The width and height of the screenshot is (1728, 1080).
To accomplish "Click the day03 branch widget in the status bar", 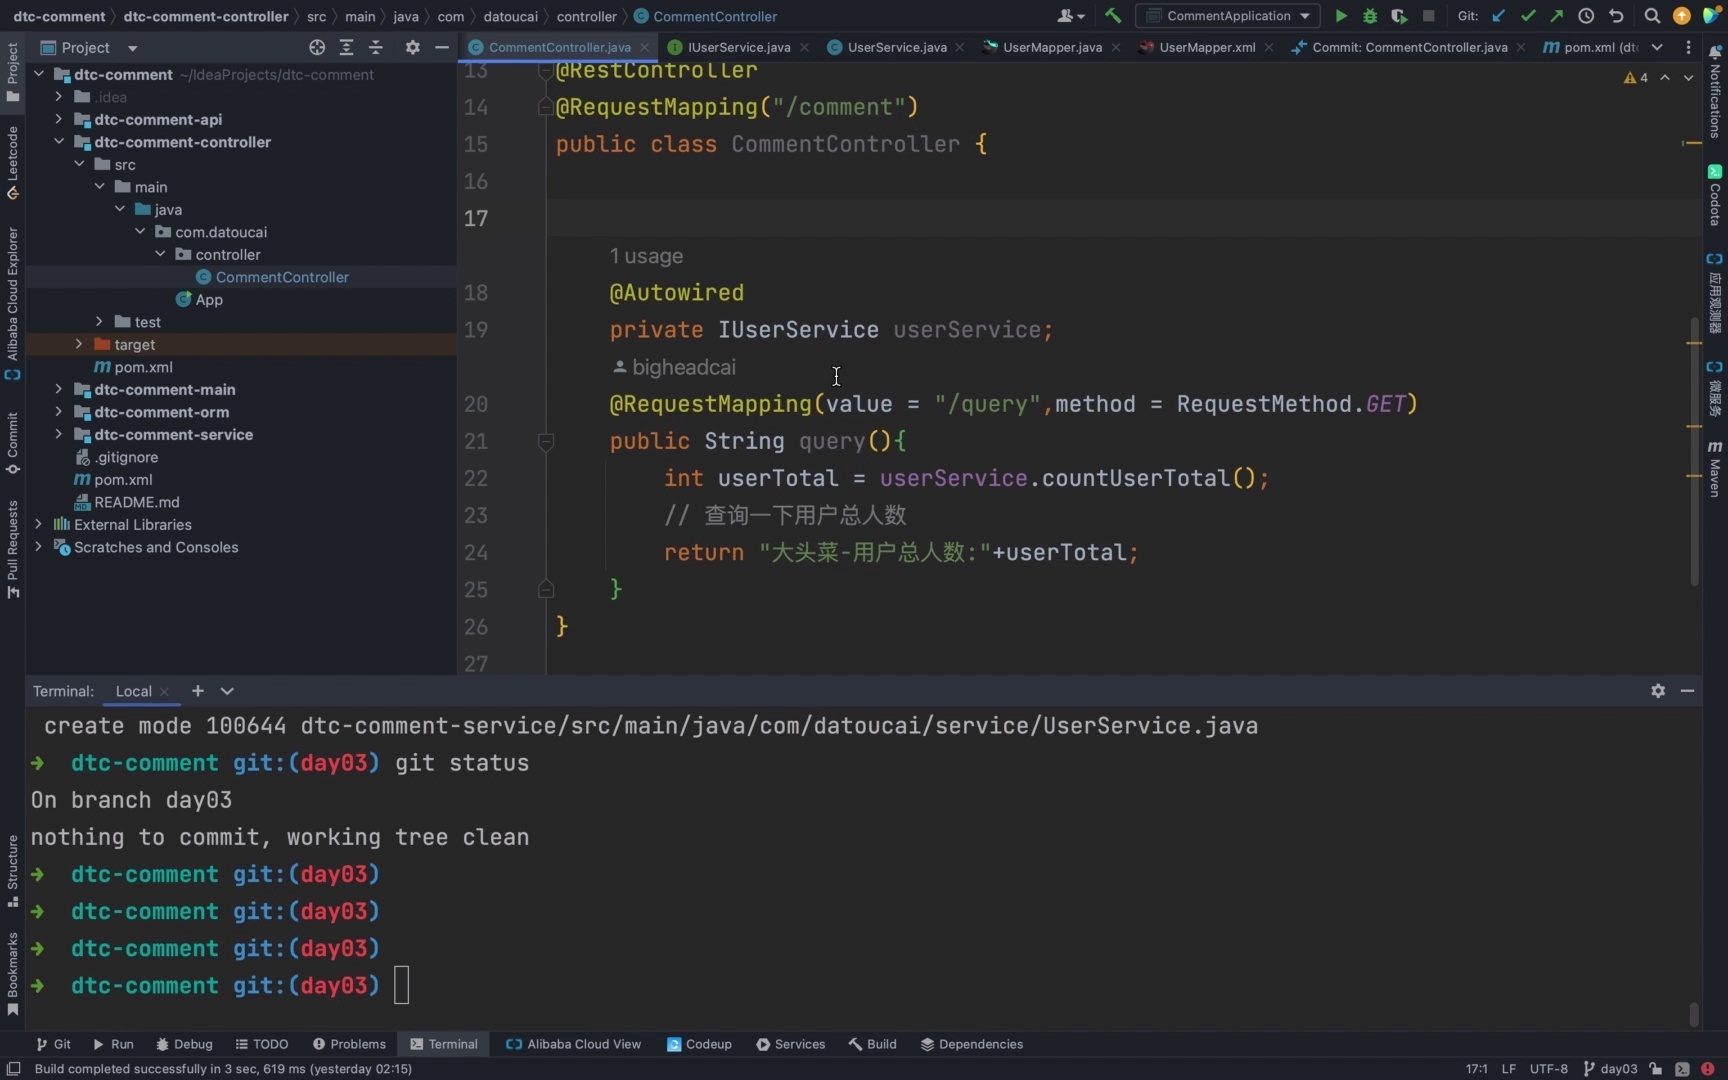I will [1611, 1069].
